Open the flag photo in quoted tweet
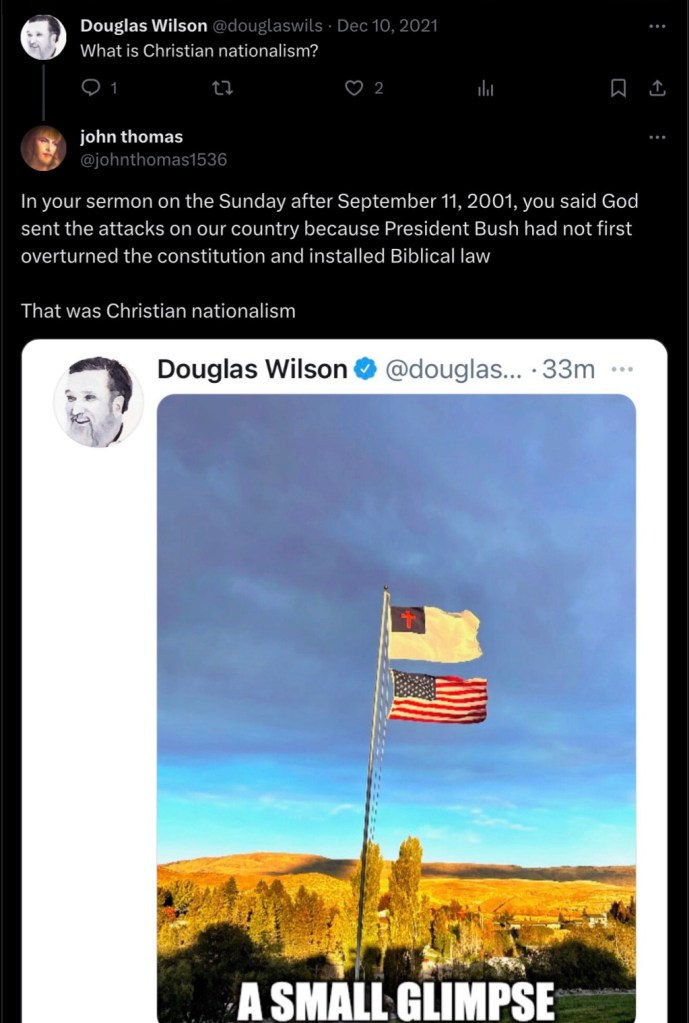689x1023 pixels. [x=397, y=708]
